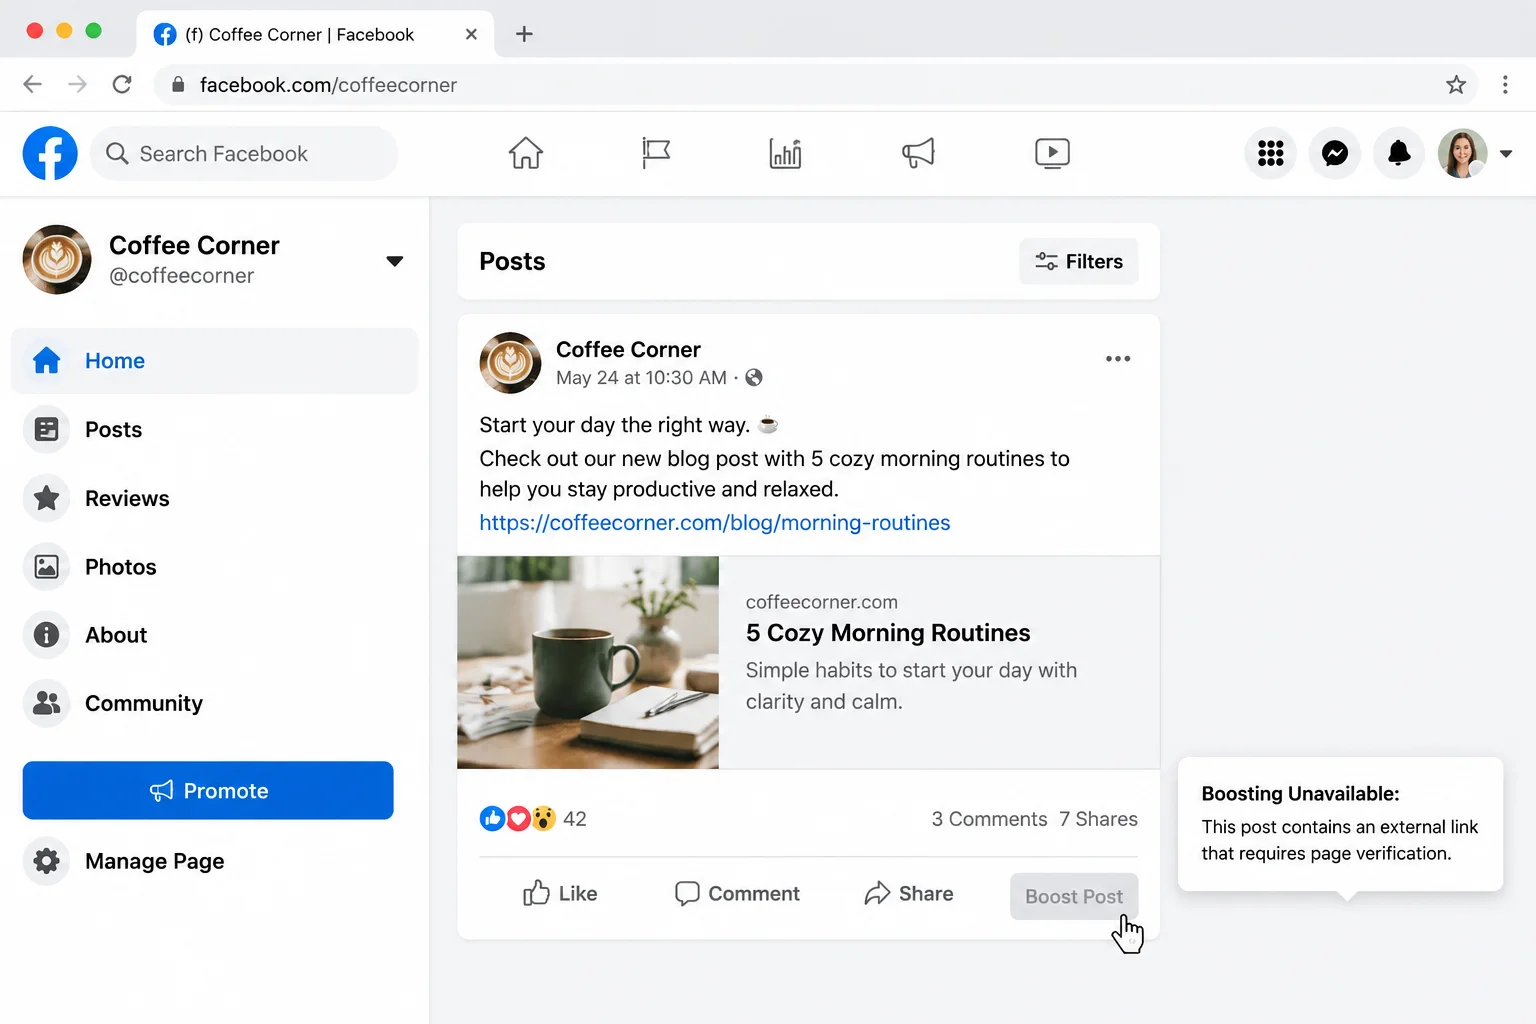Click the post author avatar

coord(510,362)
